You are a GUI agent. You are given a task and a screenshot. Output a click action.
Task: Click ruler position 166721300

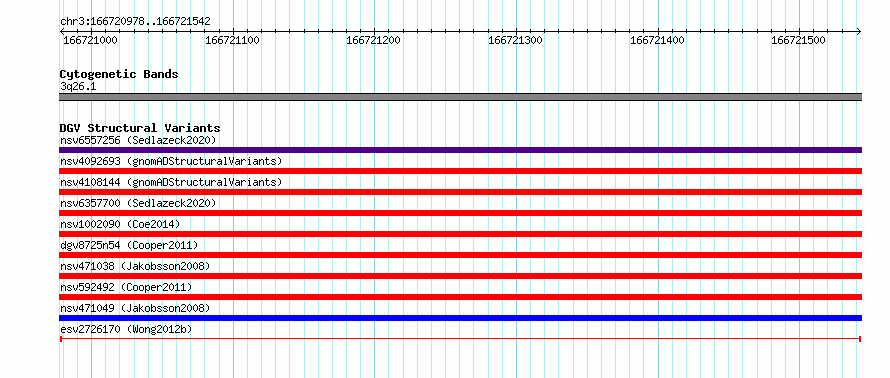pos(515,40)
